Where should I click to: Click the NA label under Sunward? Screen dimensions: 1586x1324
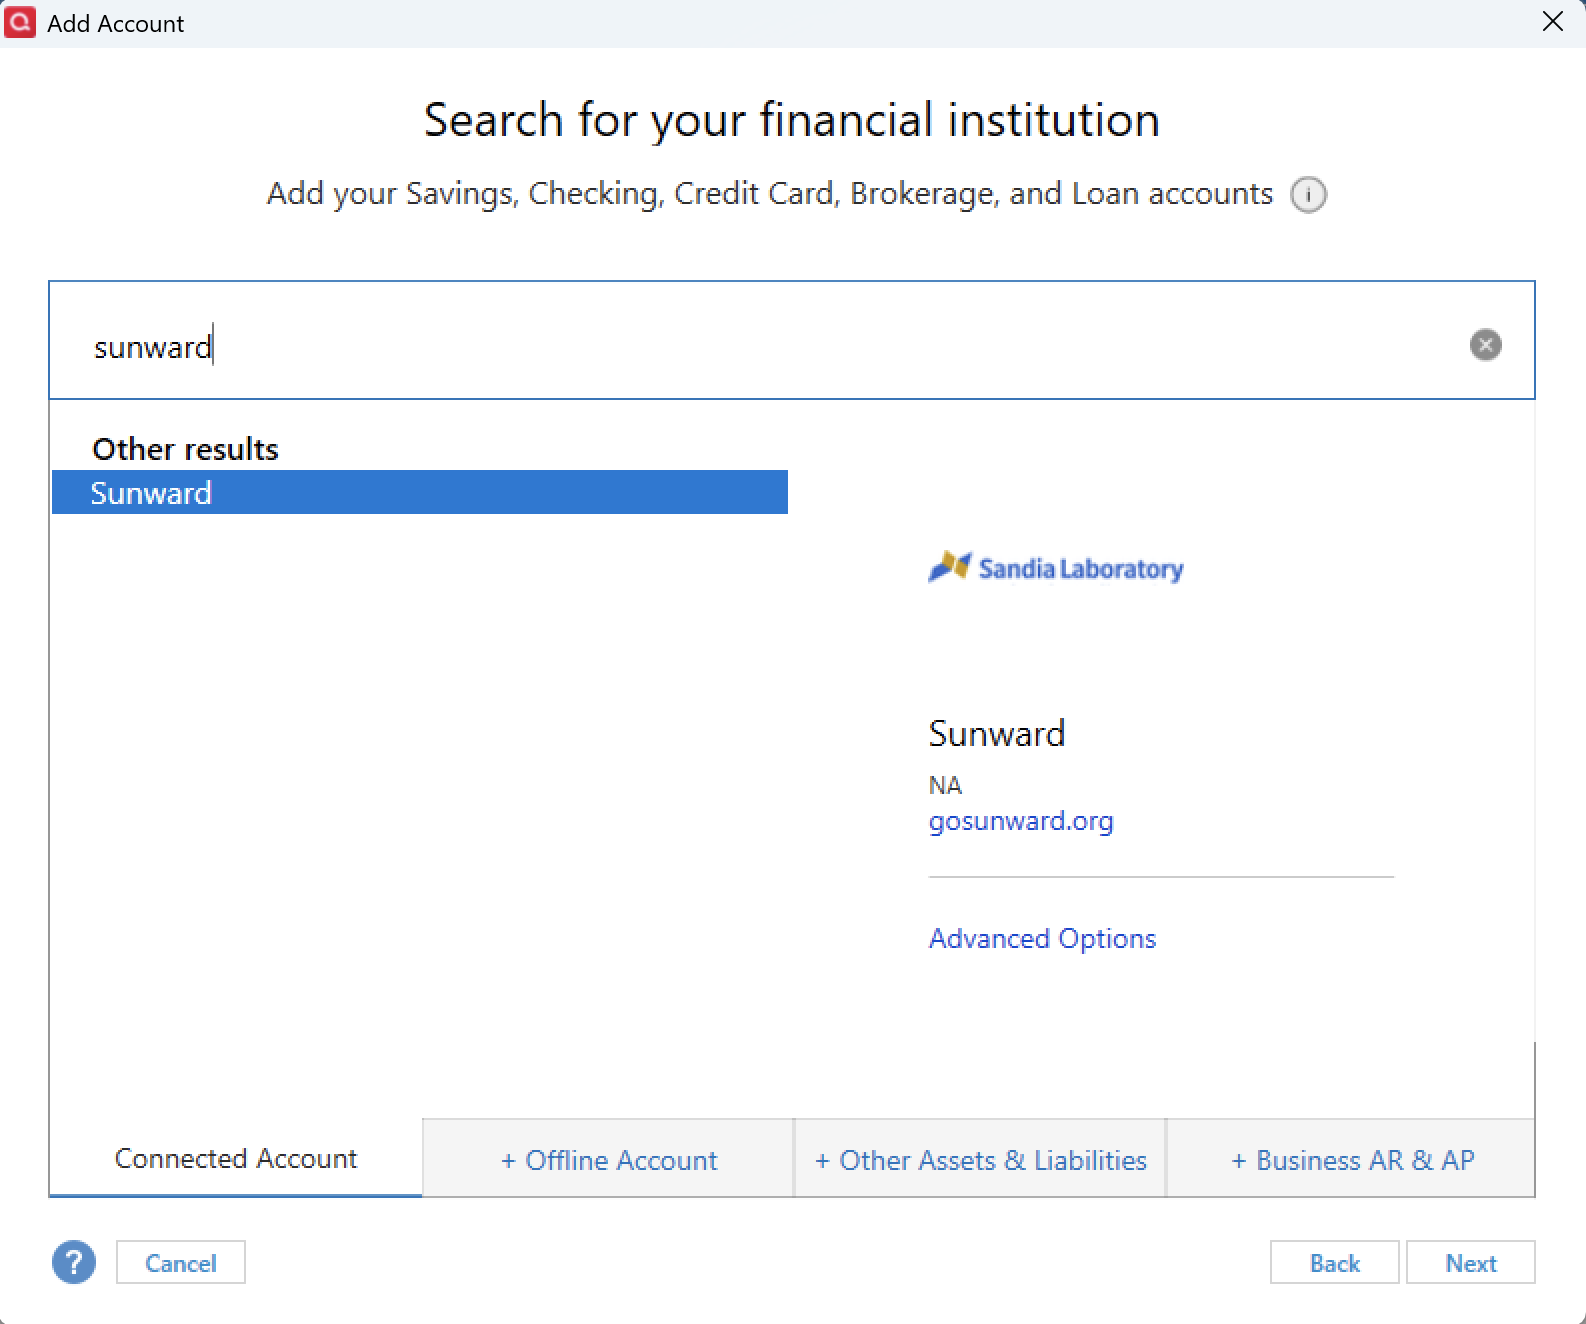[x=945, y=786]
